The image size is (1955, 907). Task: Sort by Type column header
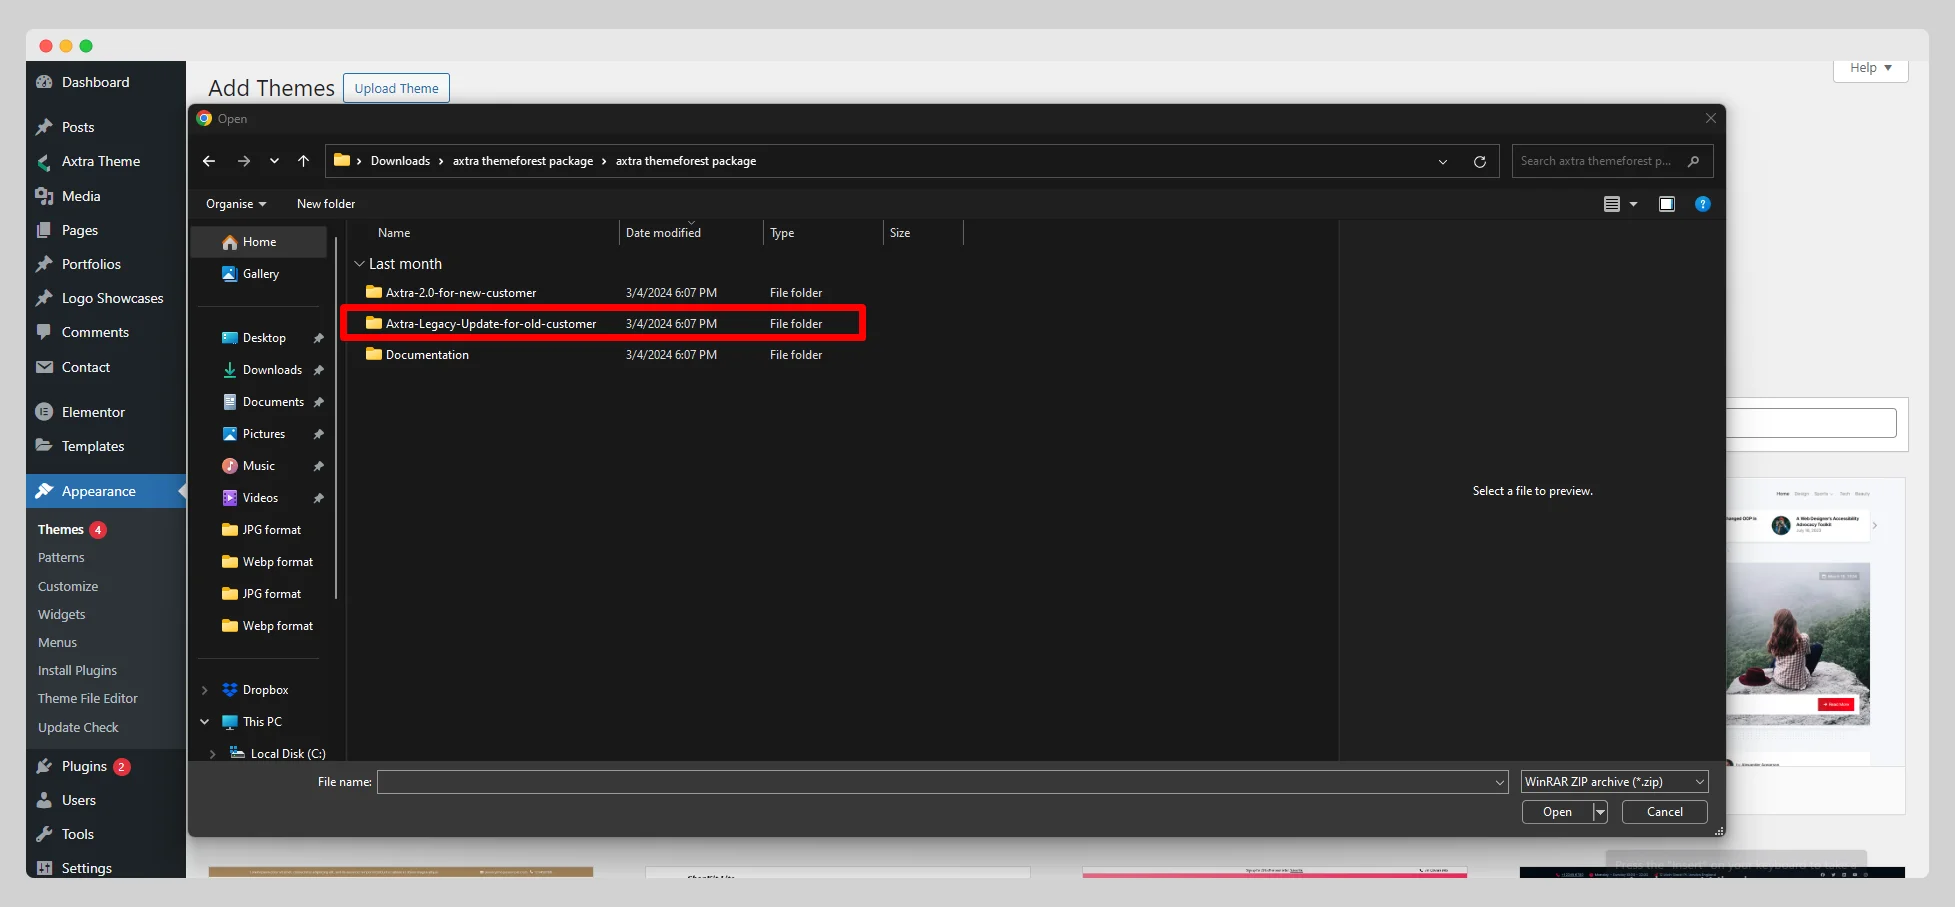pos(782,233)
